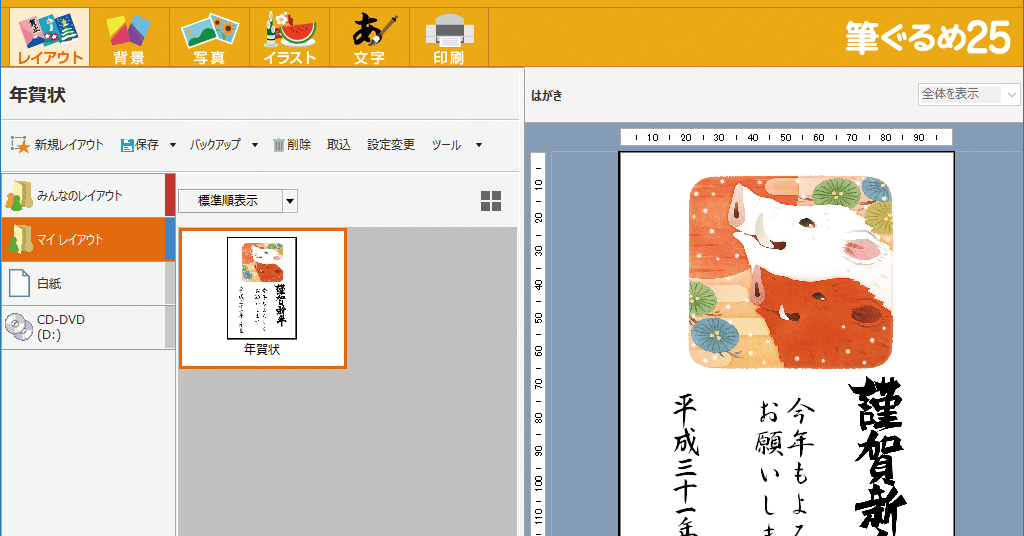Click the 保存 label
1024x536 pixels.
tap(147, 144)
